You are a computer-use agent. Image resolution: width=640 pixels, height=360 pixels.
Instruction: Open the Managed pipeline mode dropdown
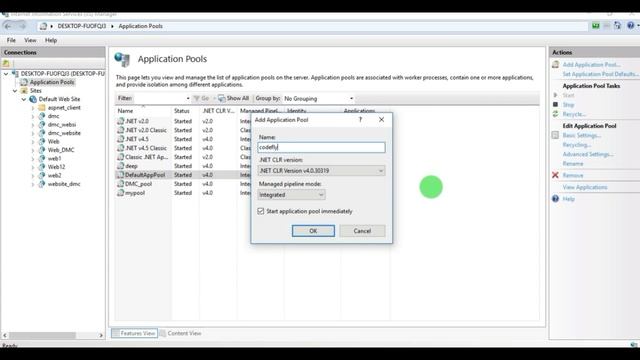[x=291, y=195]
